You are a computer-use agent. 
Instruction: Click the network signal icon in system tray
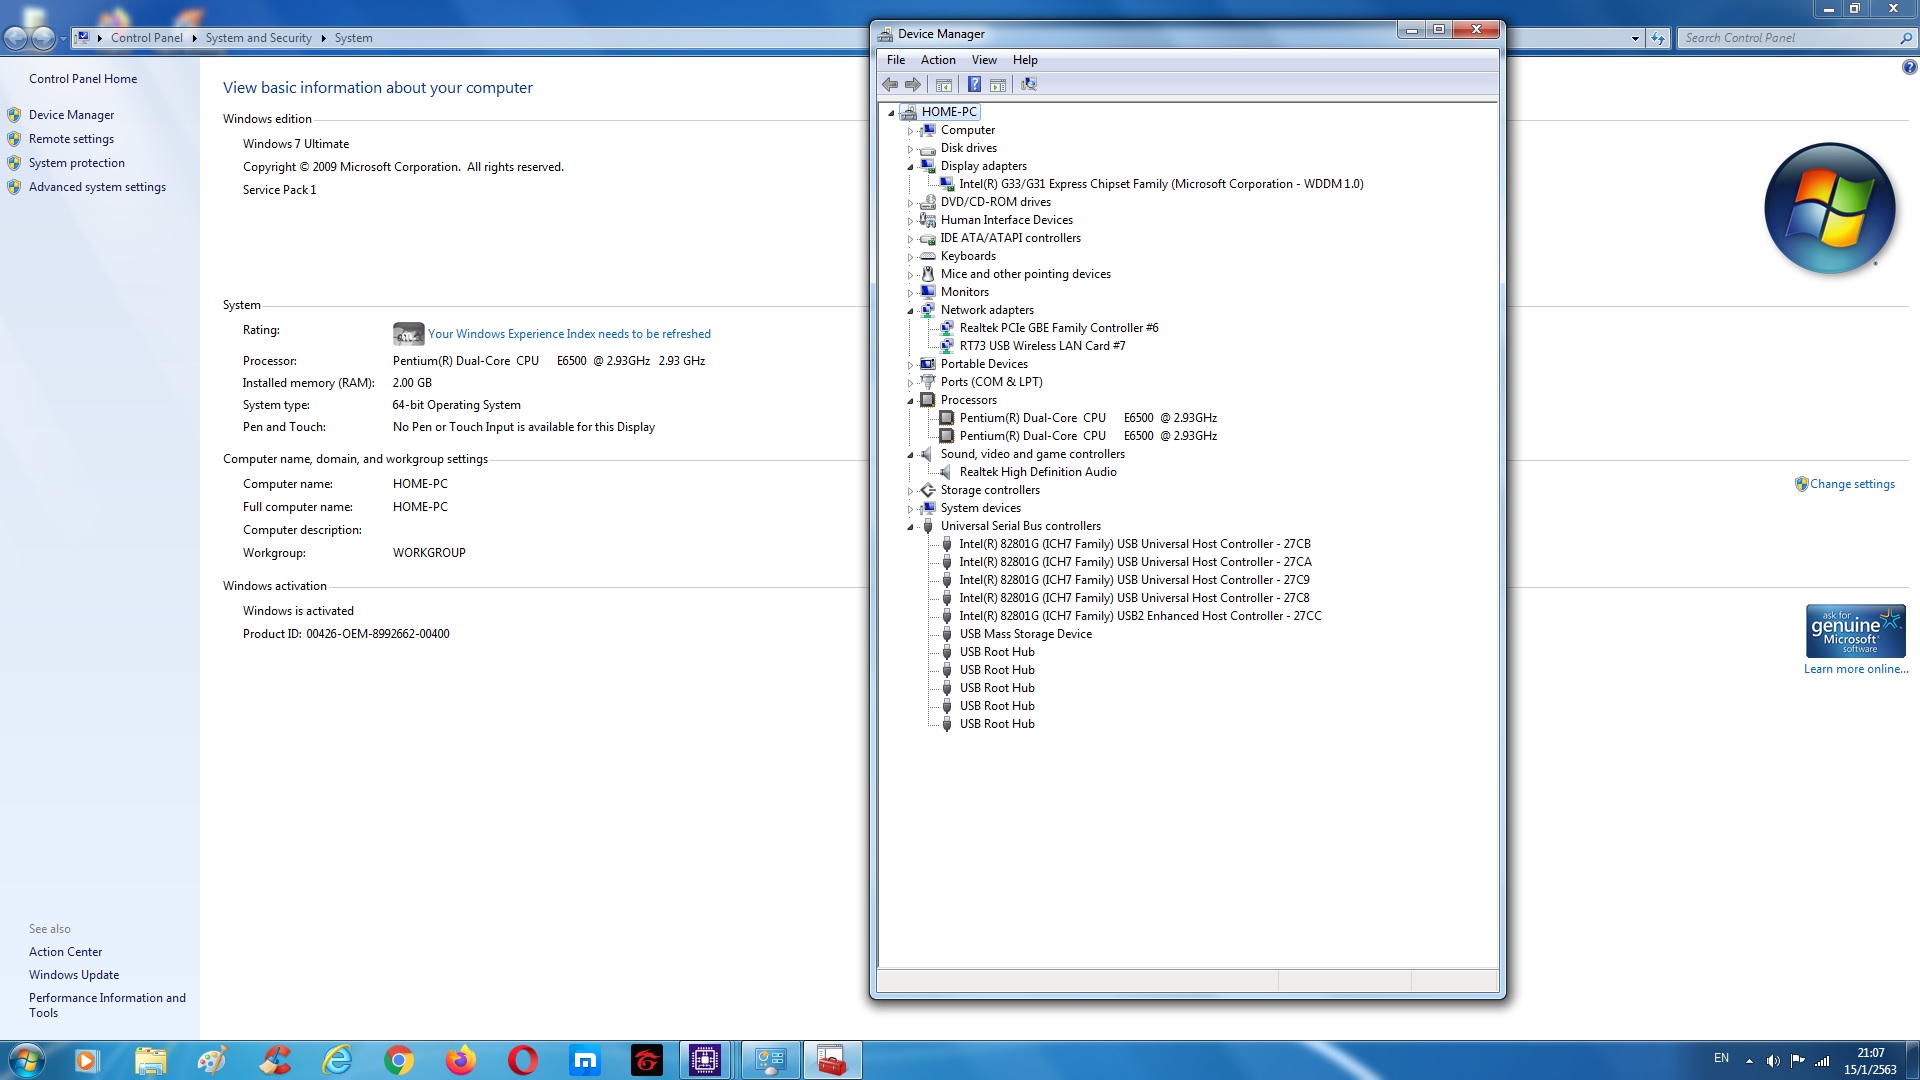coord(1822,1061)
